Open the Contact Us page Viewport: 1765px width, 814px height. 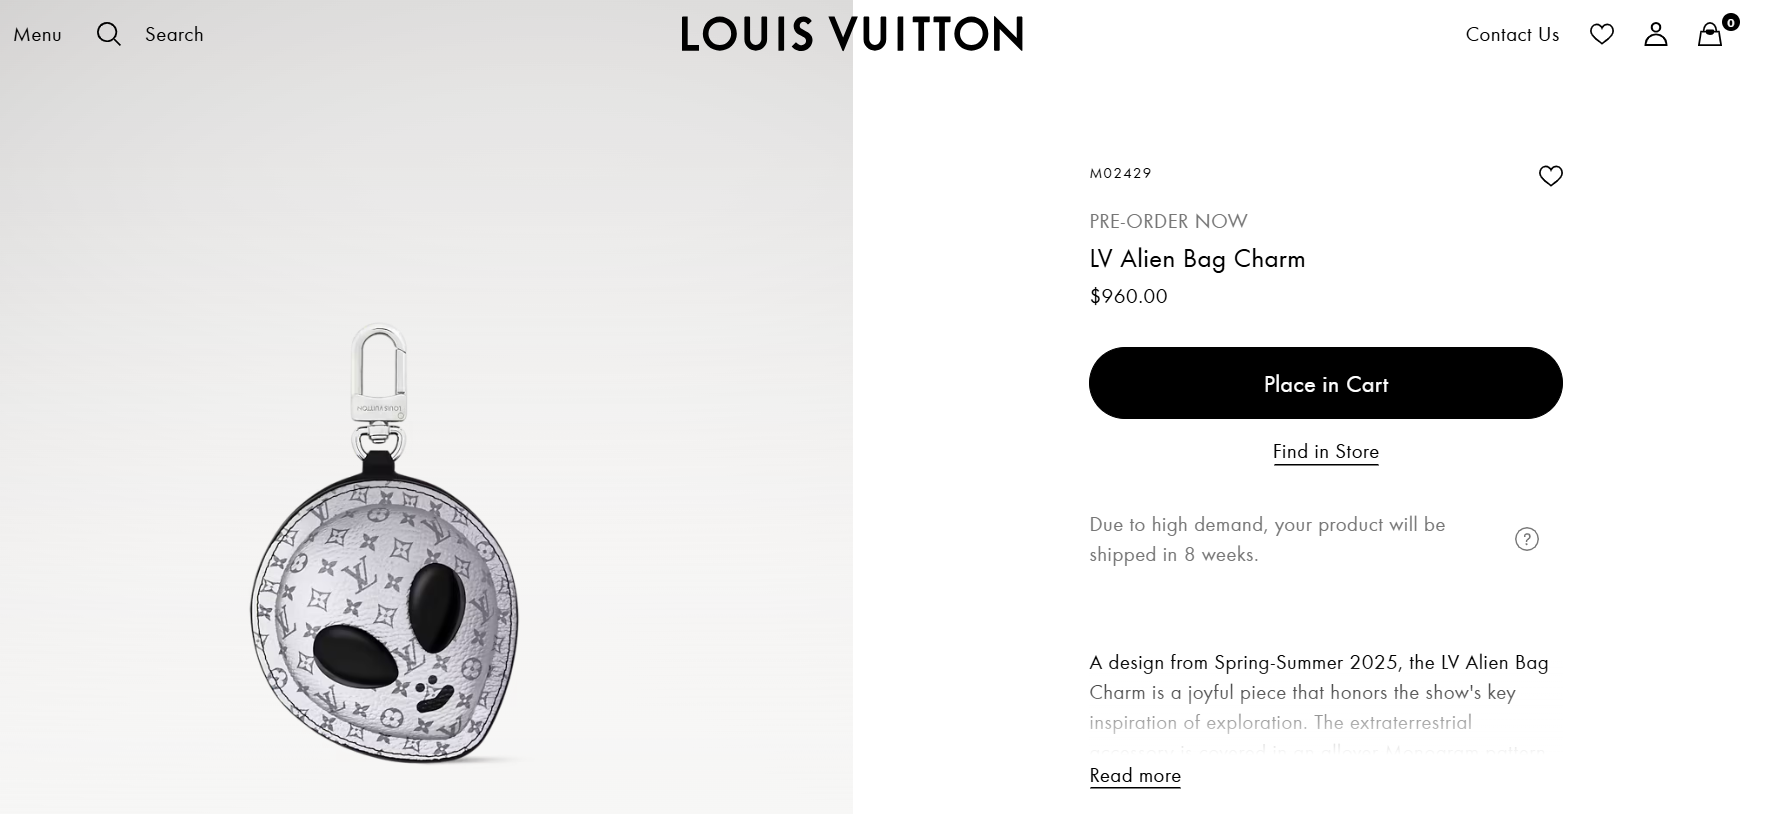click(x=1512, y=34)
